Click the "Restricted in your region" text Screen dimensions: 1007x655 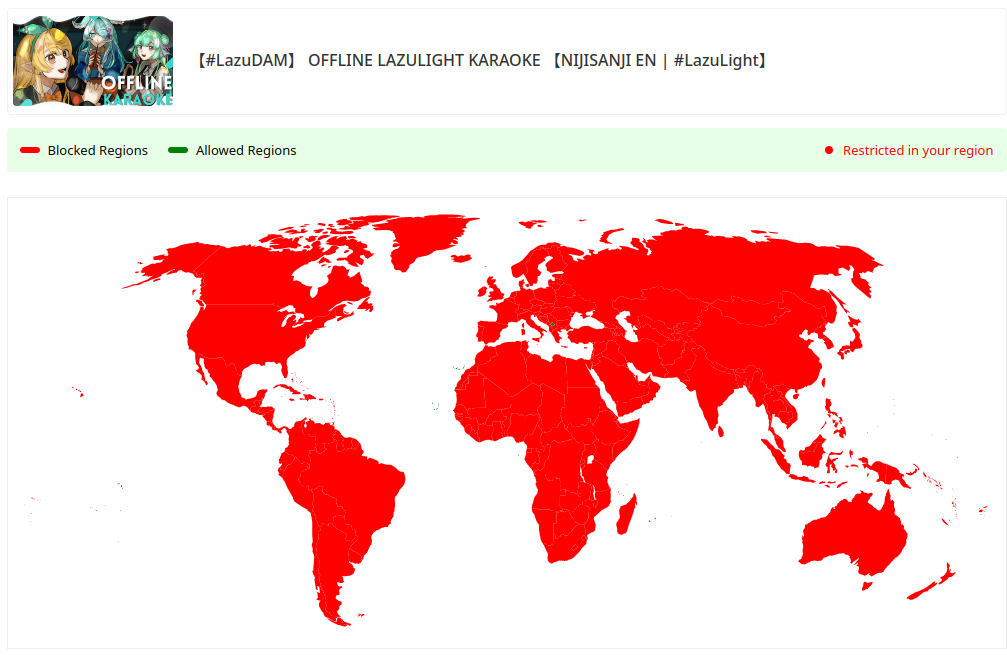click(x=917, y=151)
